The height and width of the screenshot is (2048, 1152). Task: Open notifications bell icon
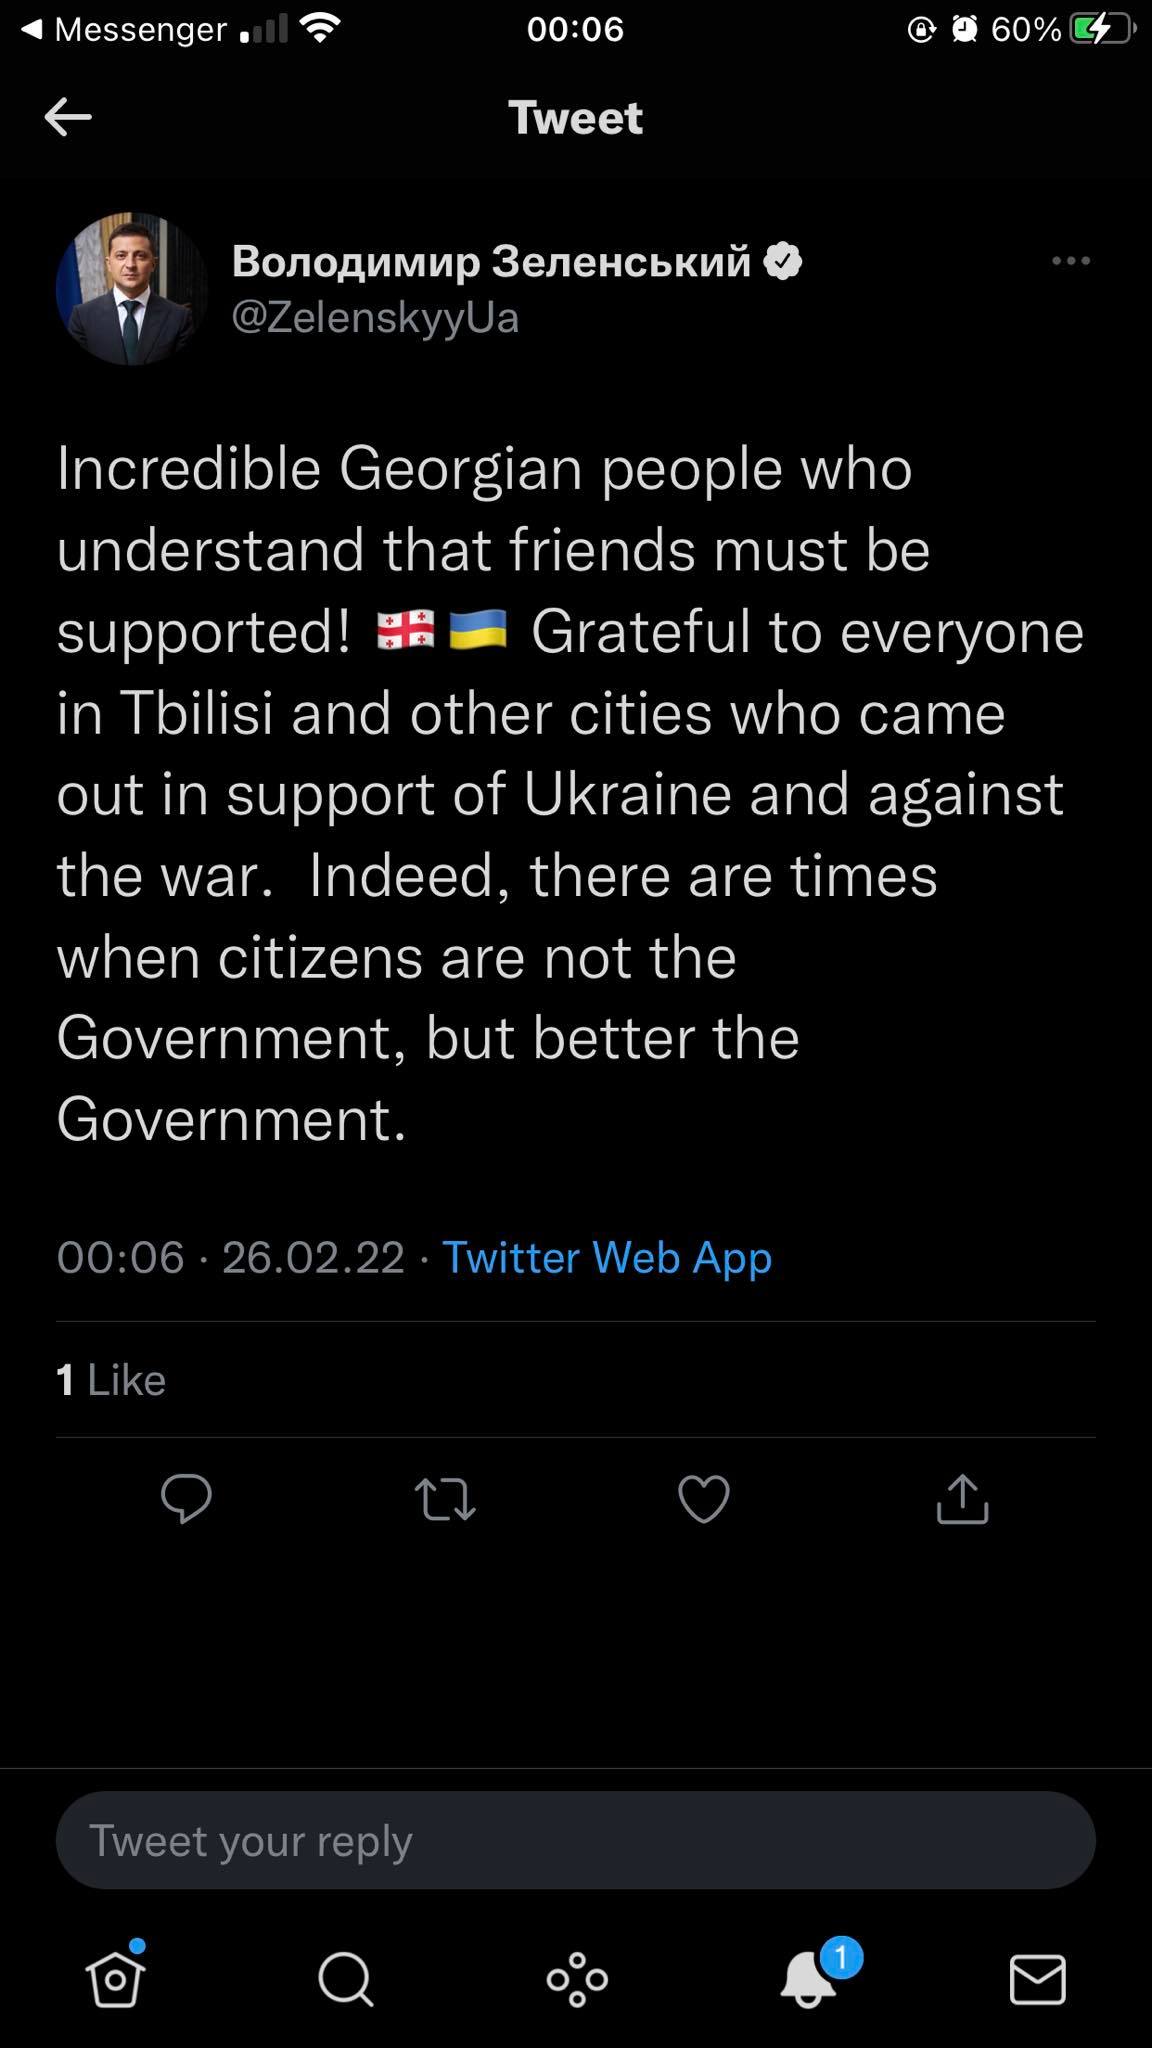808,1978
